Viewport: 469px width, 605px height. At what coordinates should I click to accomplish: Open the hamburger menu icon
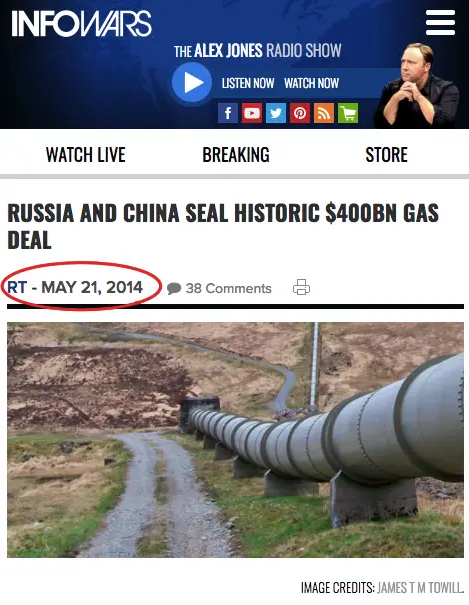click(x=440, y=22)
